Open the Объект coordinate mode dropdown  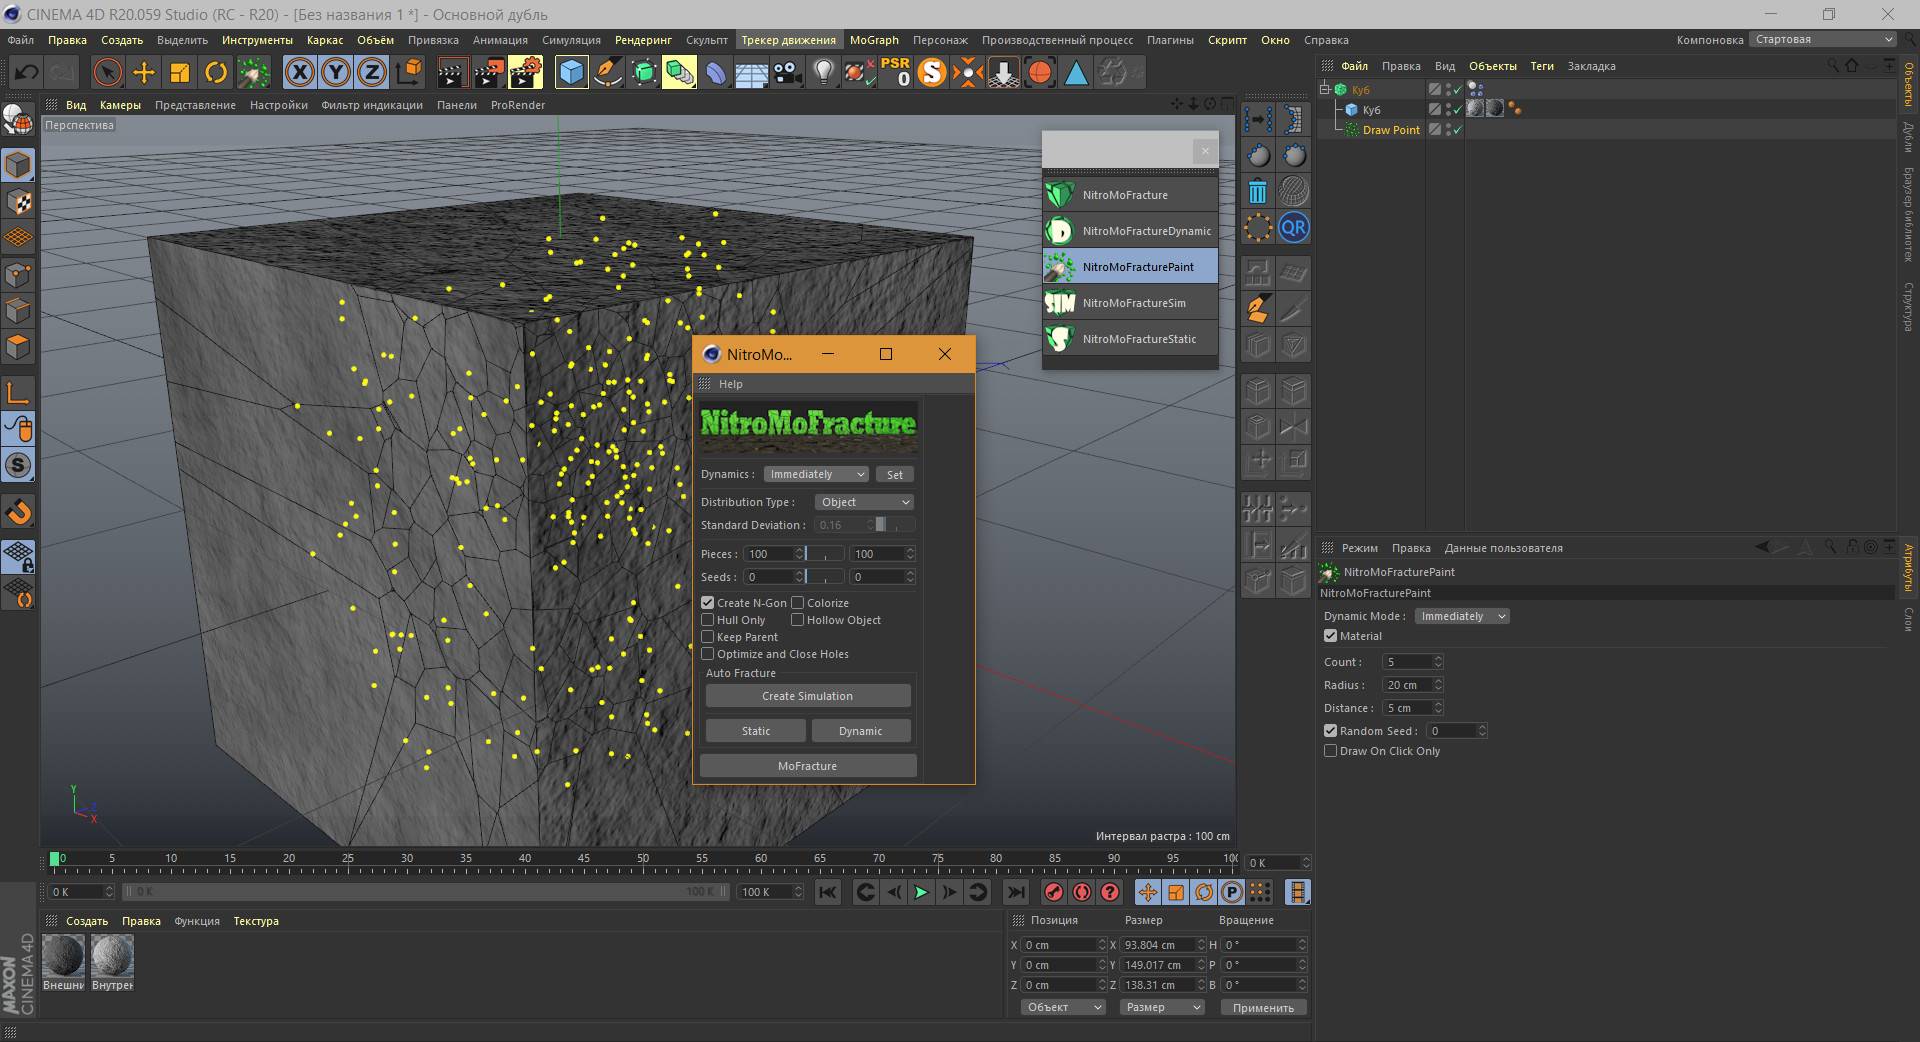point(1063,1007)
